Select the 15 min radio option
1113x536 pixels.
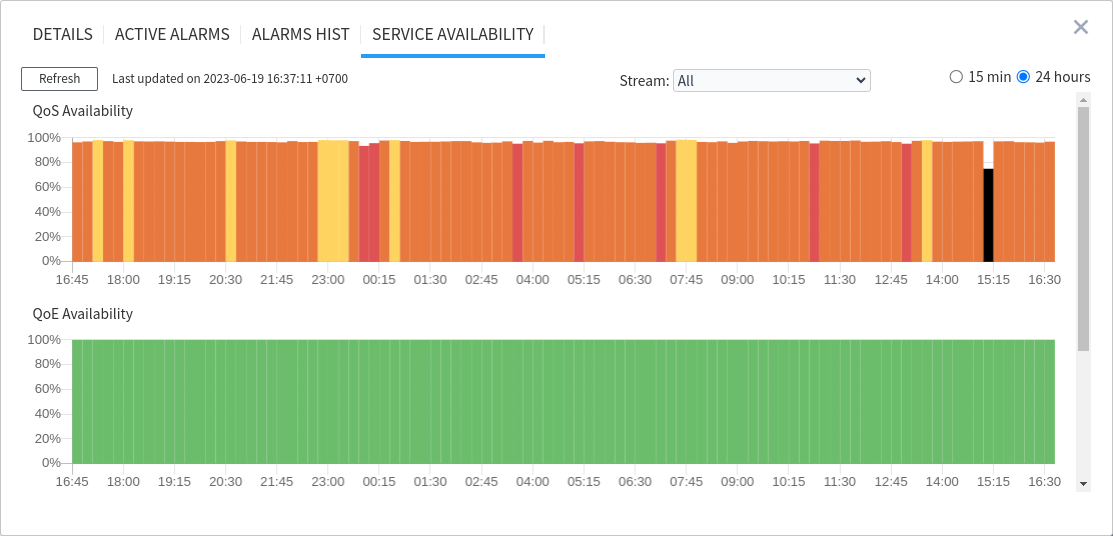tap(956, 77)
